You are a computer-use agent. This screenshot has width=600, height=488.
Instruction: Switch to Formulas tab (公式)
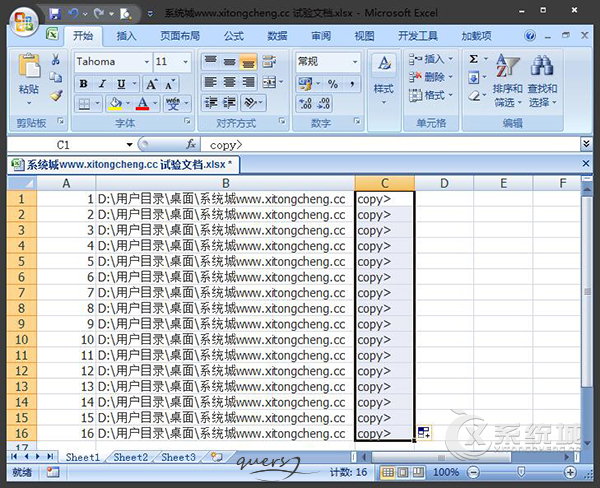(234, 36)
